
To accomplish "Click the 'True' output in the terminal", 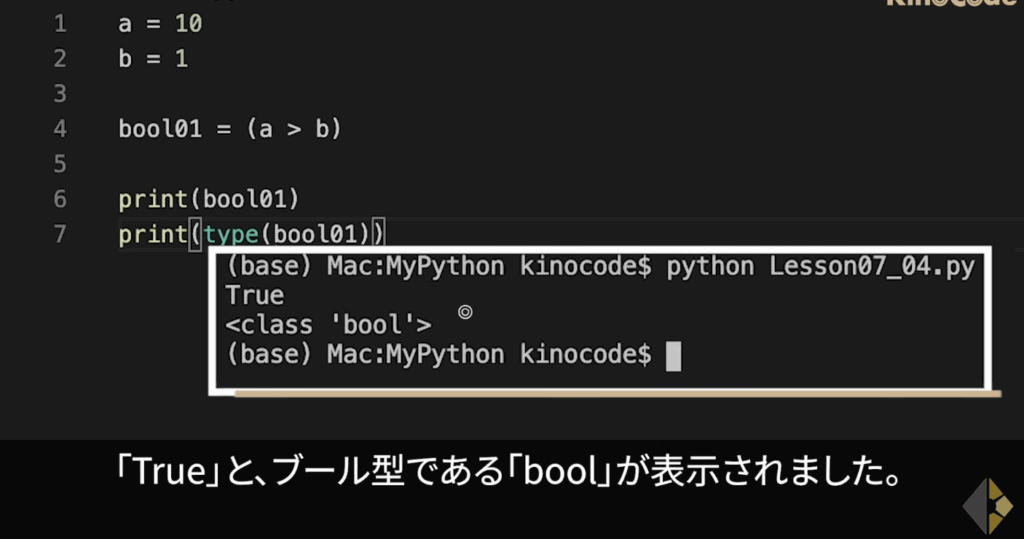I will 255,296.
